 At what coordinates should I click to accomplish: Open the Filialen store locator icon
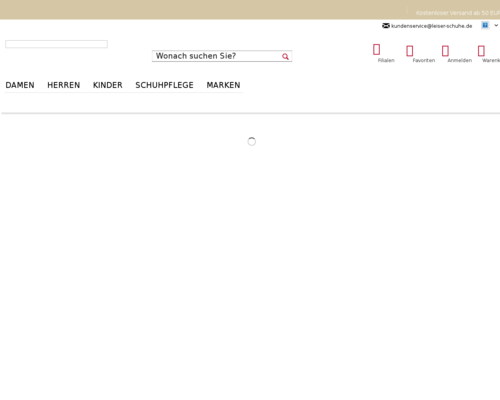(376, 49)
